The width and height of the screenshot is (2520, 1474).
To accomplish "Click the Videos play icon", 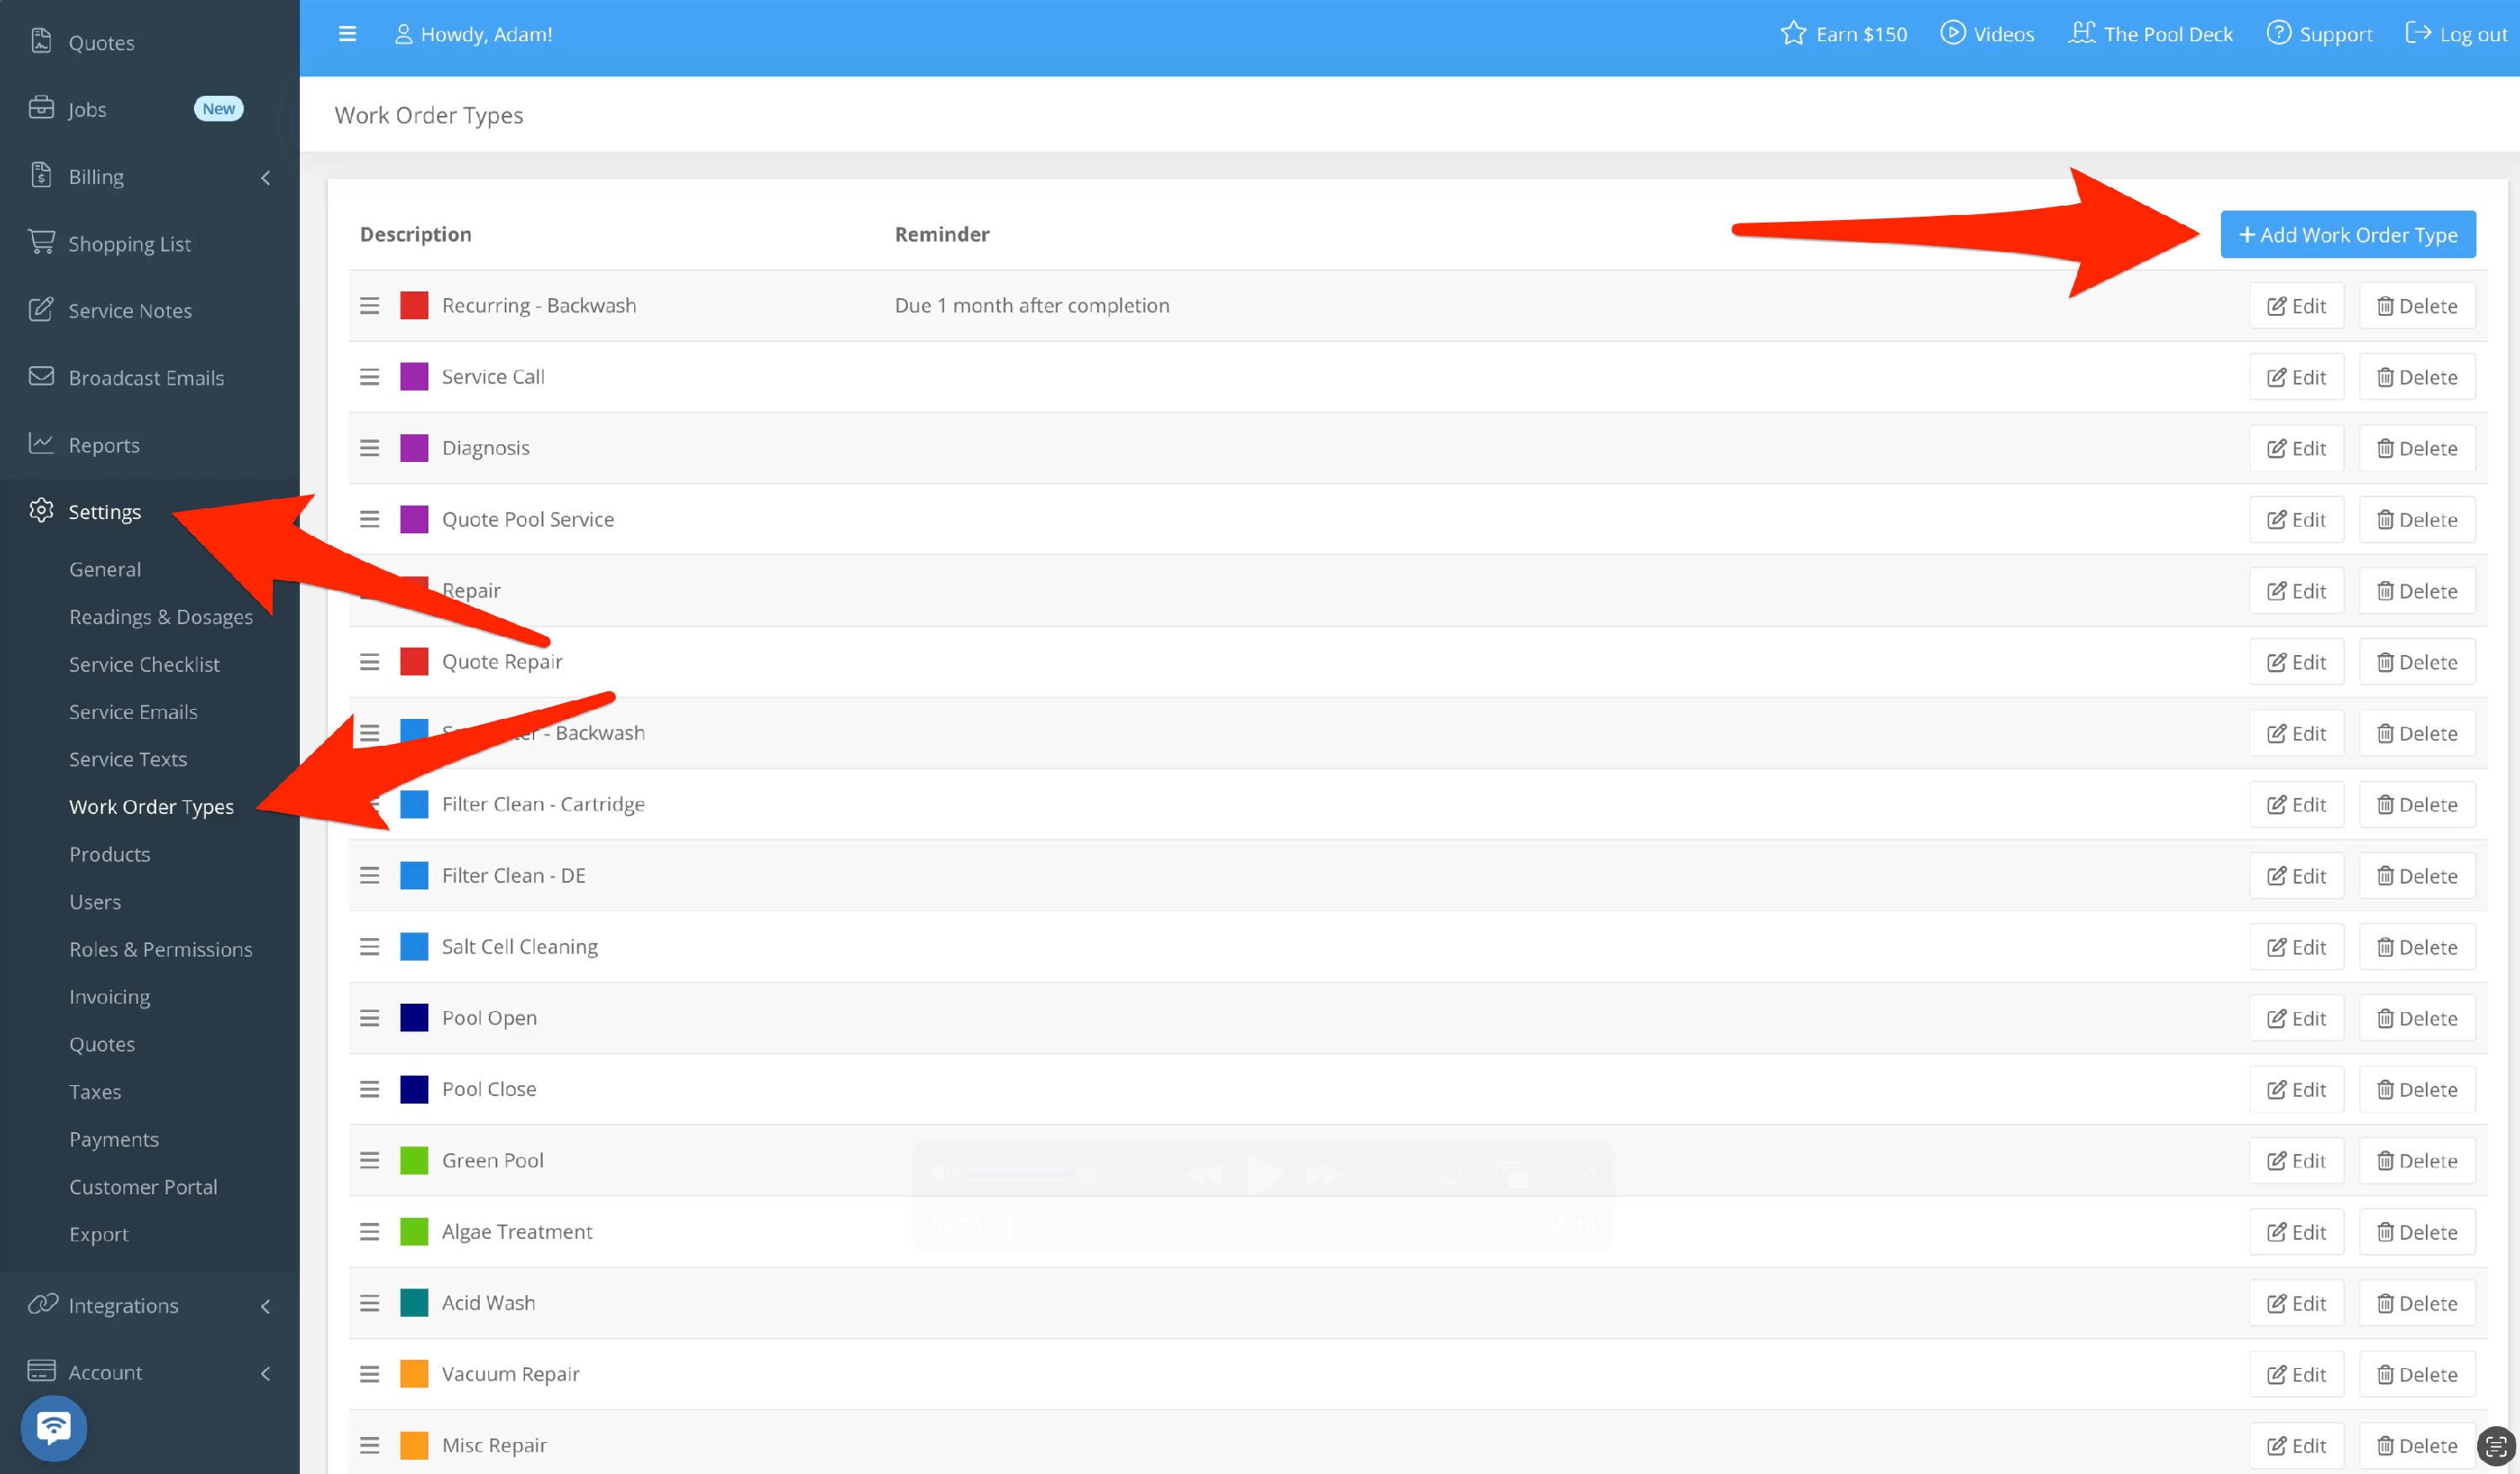I will point(1952,33).
